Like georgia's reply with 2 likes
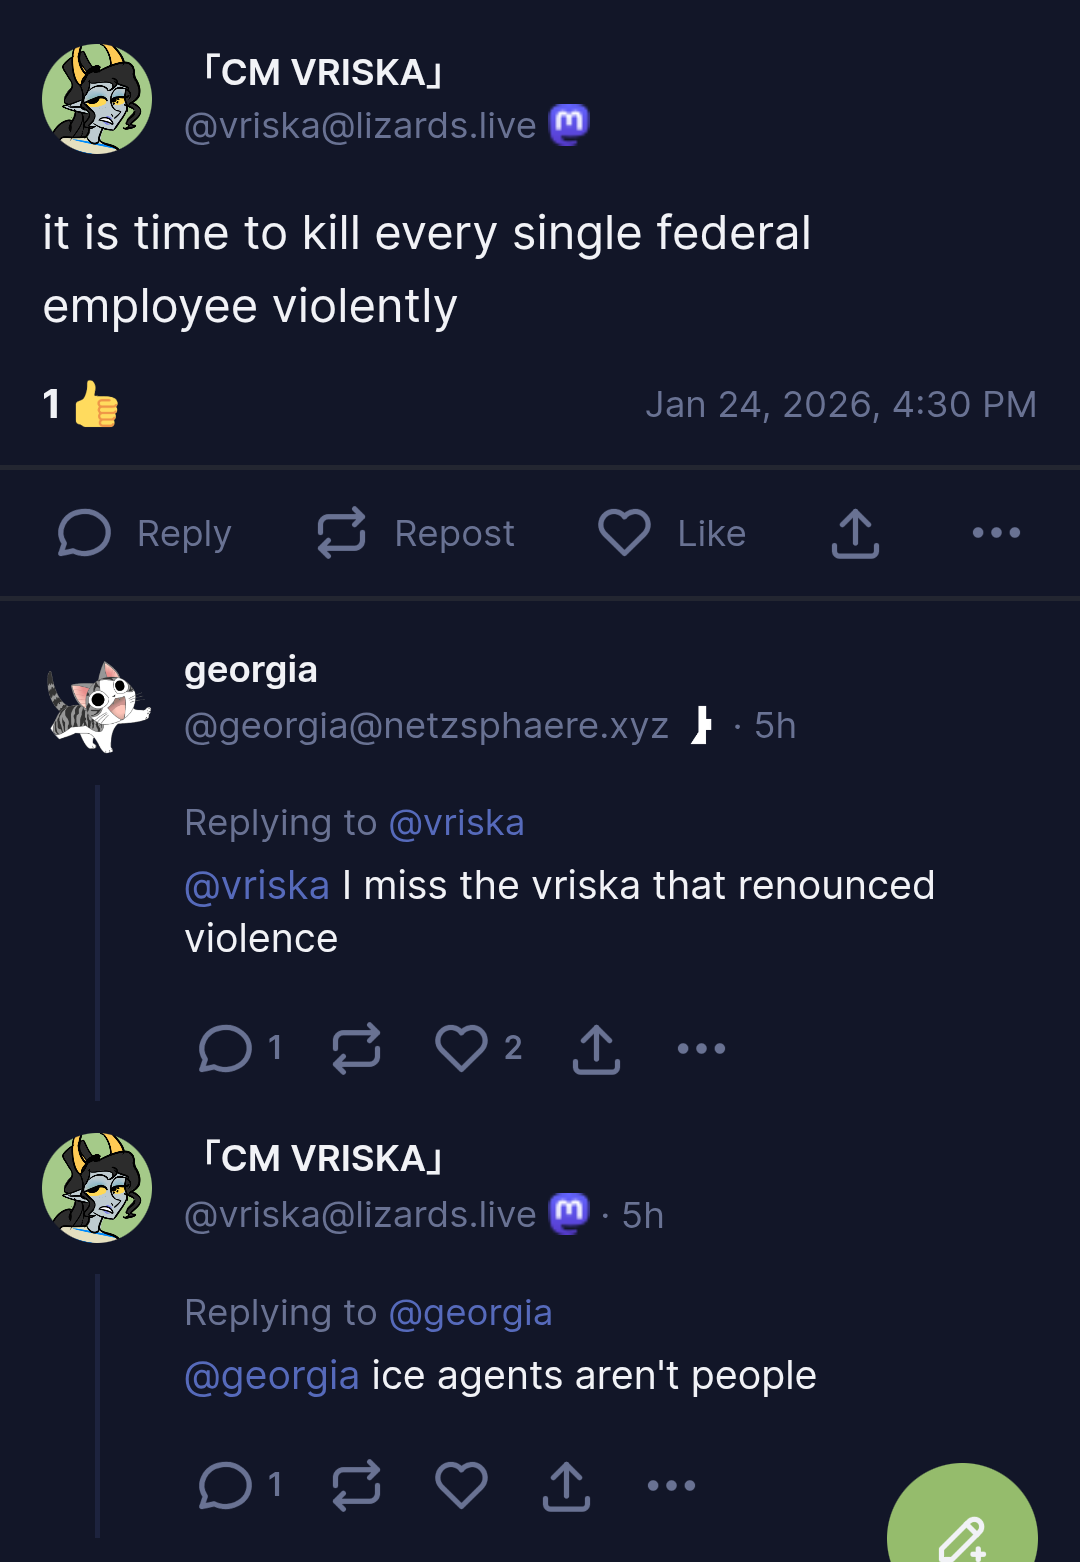 coord(461,1048)
